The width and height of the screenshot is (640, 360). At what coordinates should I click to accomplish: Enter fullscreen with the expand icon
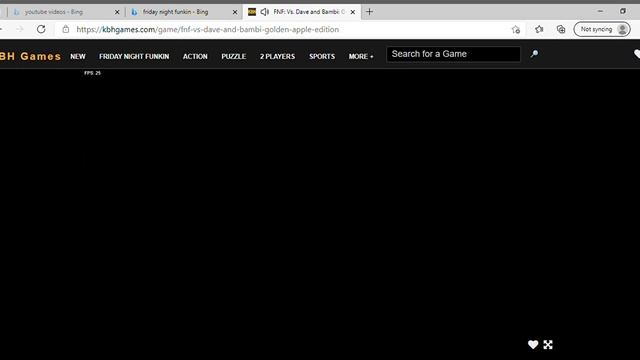pos(548,344)
